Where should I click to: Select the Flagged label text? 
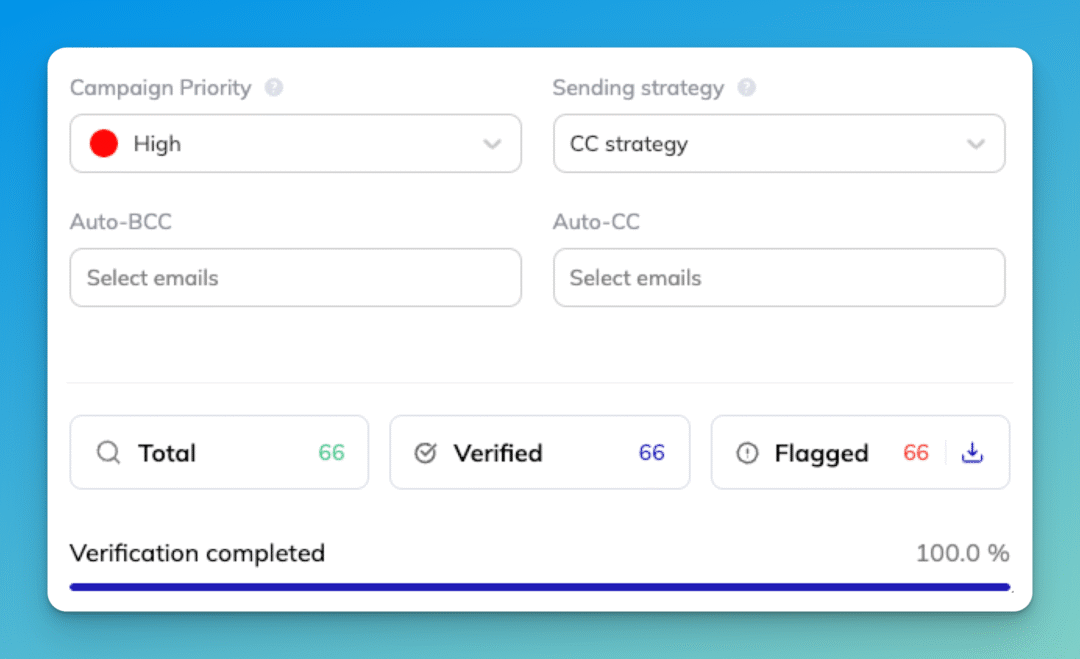coord(821,453)
